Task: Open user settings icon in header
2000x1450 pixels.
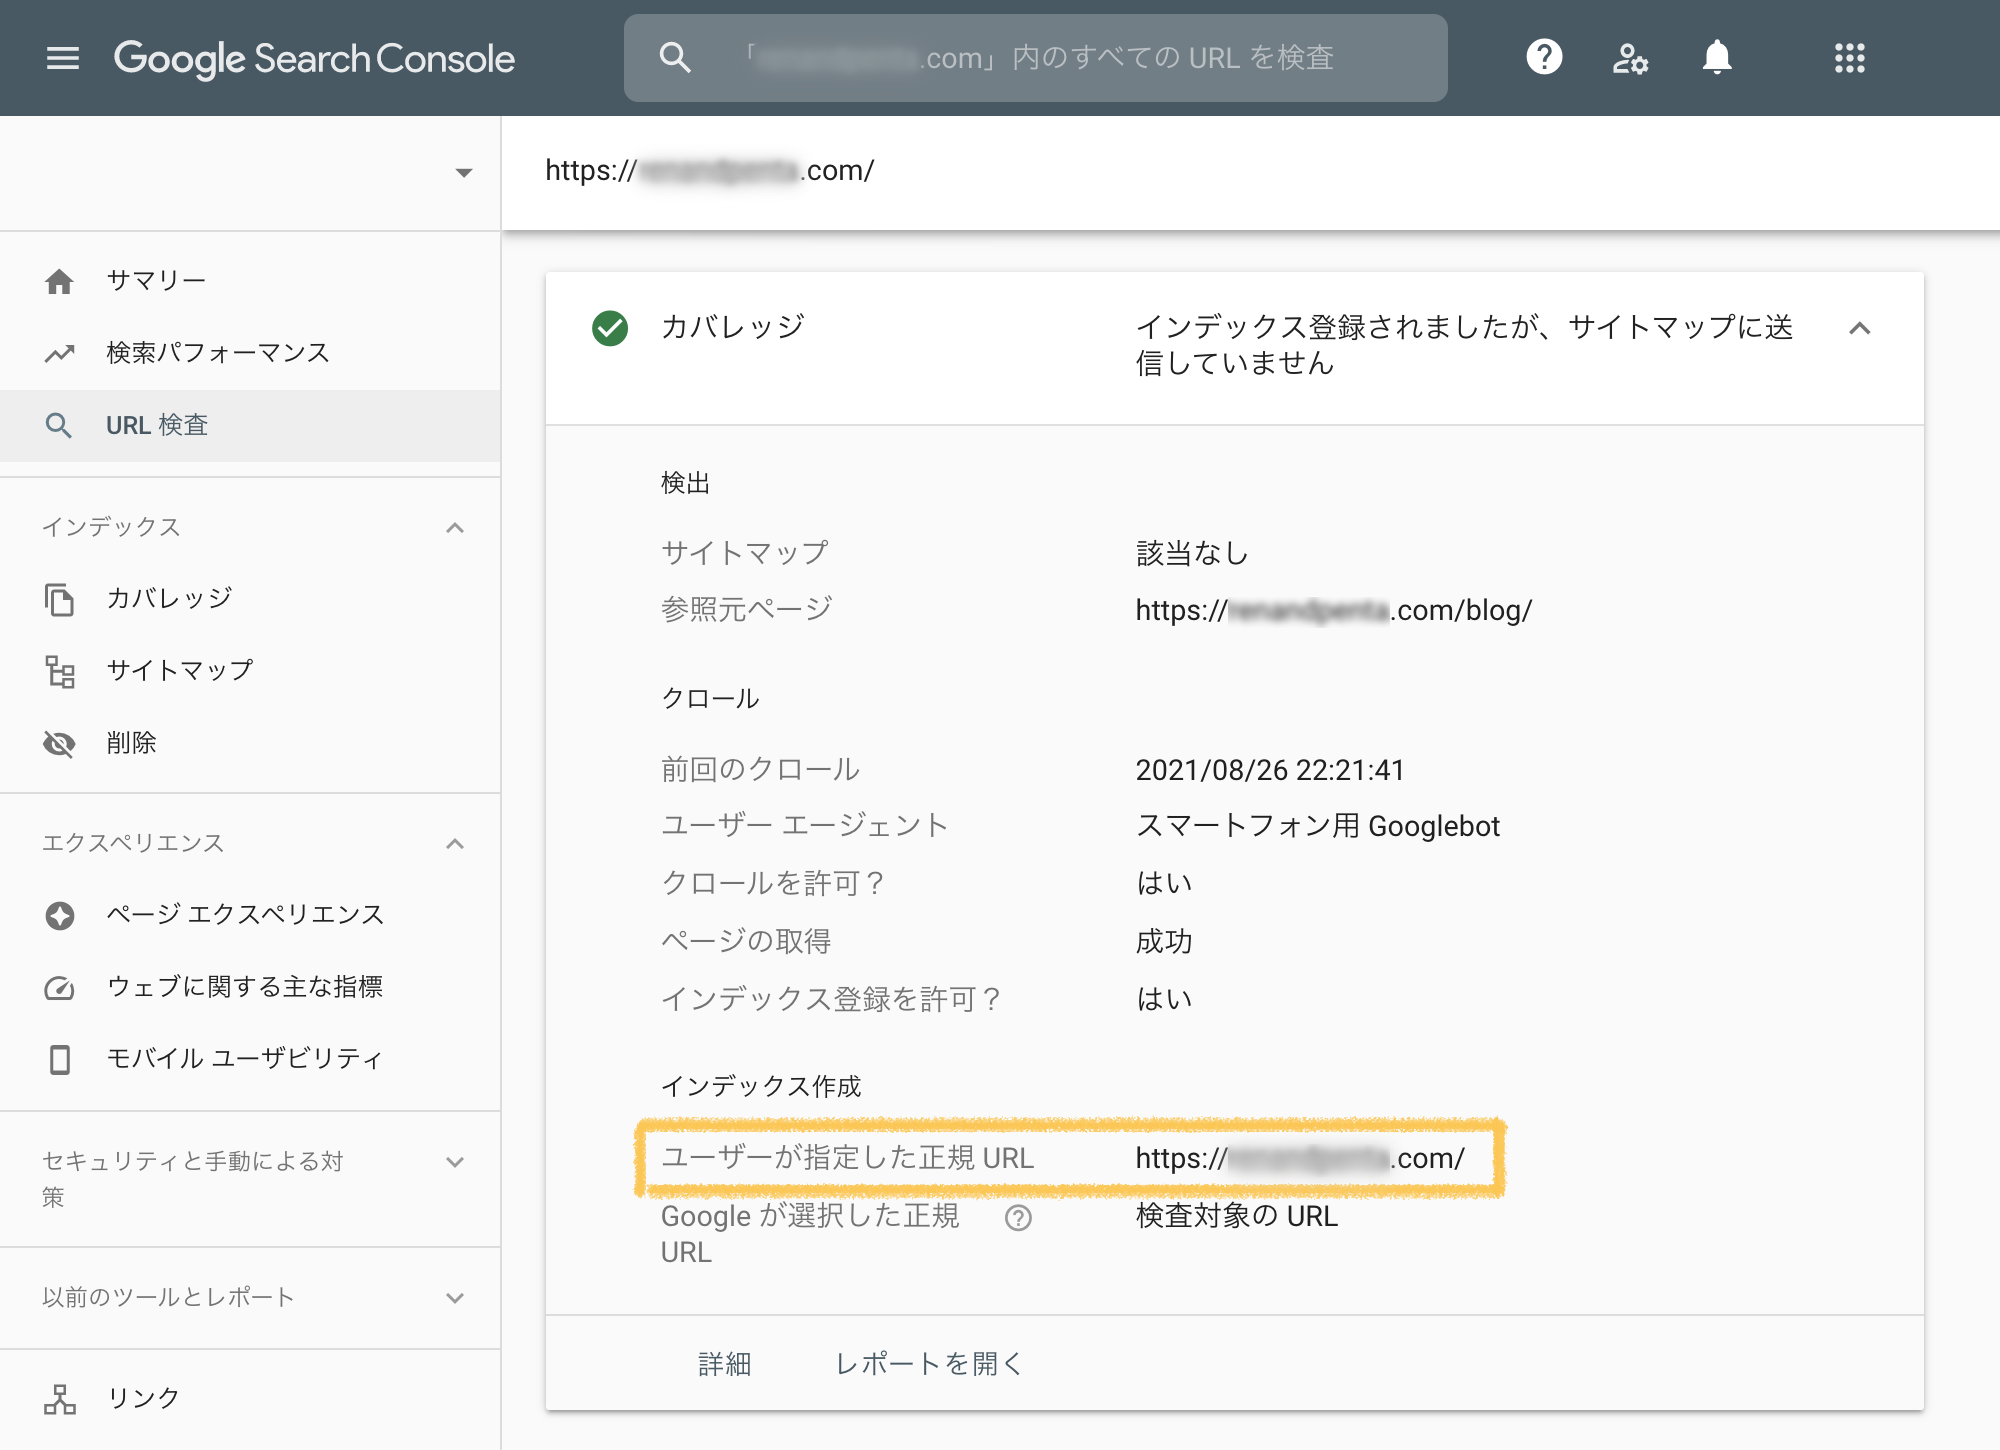Action: [1630, 58]
